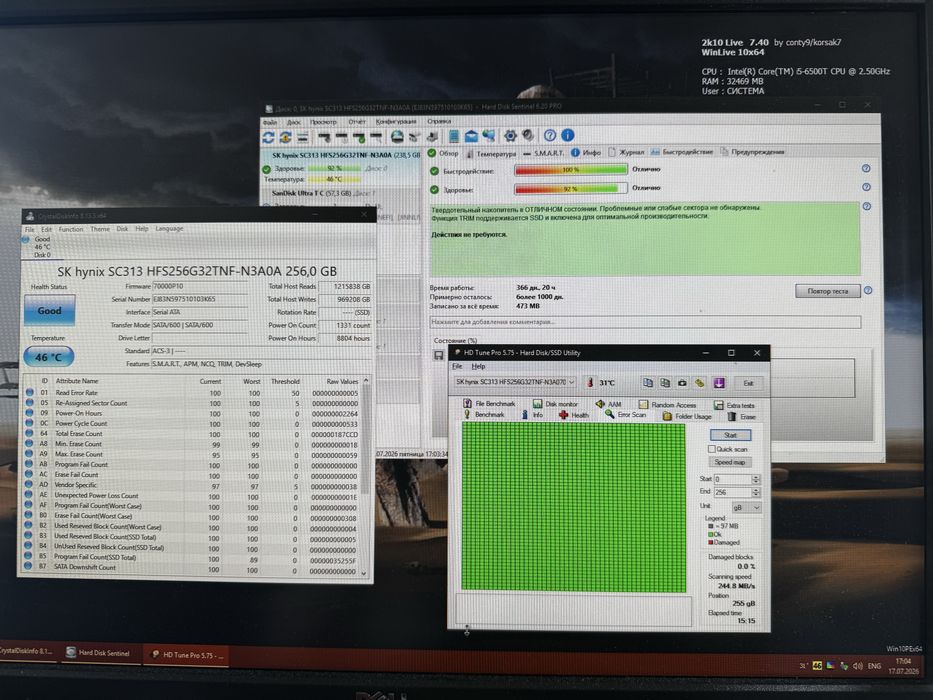This screenshot has width=933, height=700.
Task: Switch to Folder Usage tab in HD Tune
Action: click(687, 416)
